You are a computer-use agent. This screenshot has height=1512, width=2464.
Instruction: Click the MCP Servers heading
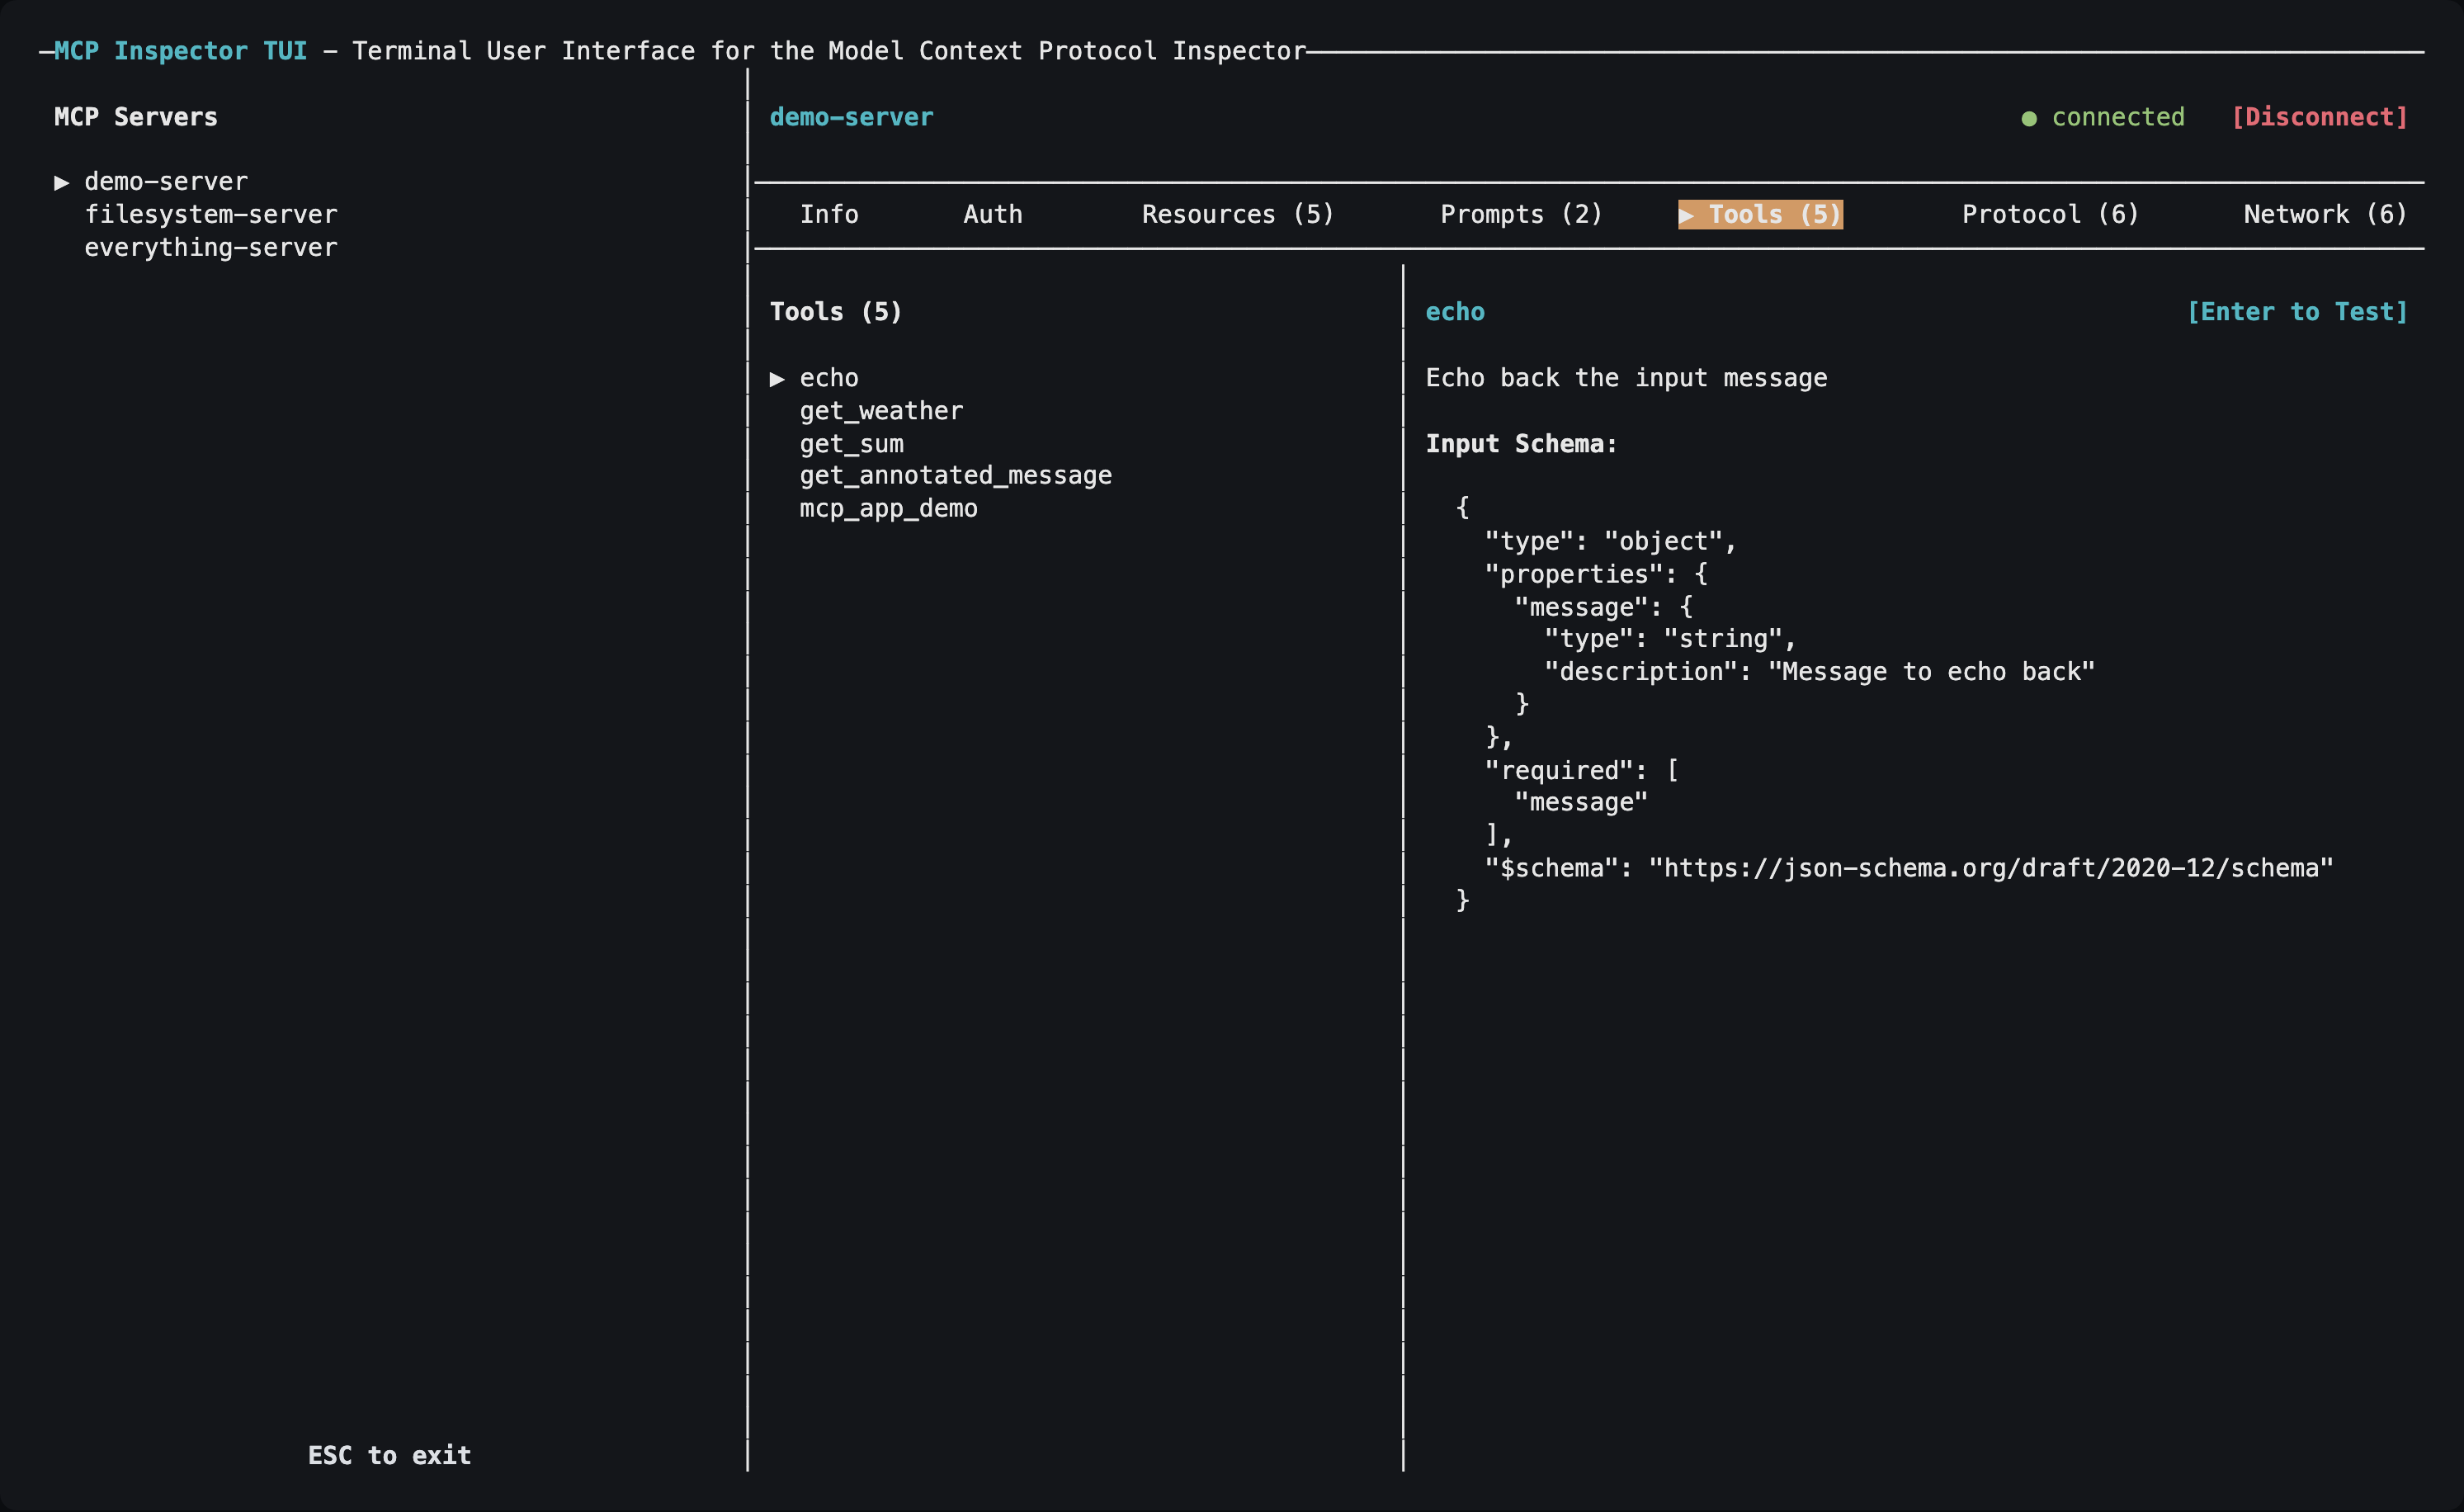136,118
